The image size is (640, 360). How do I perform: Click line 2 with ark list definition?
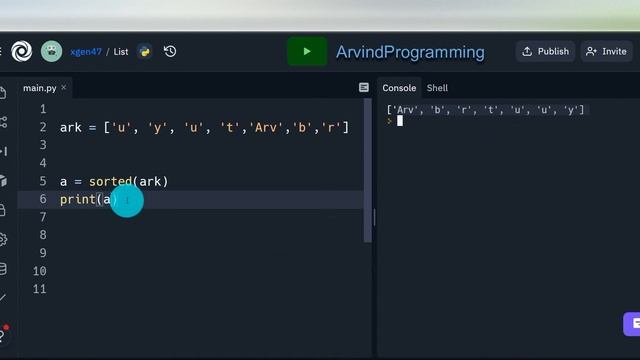(204, 128)
